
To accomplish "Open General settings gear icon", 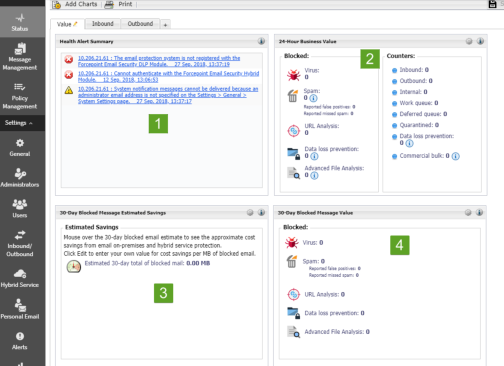I will [x=20, y=143].
